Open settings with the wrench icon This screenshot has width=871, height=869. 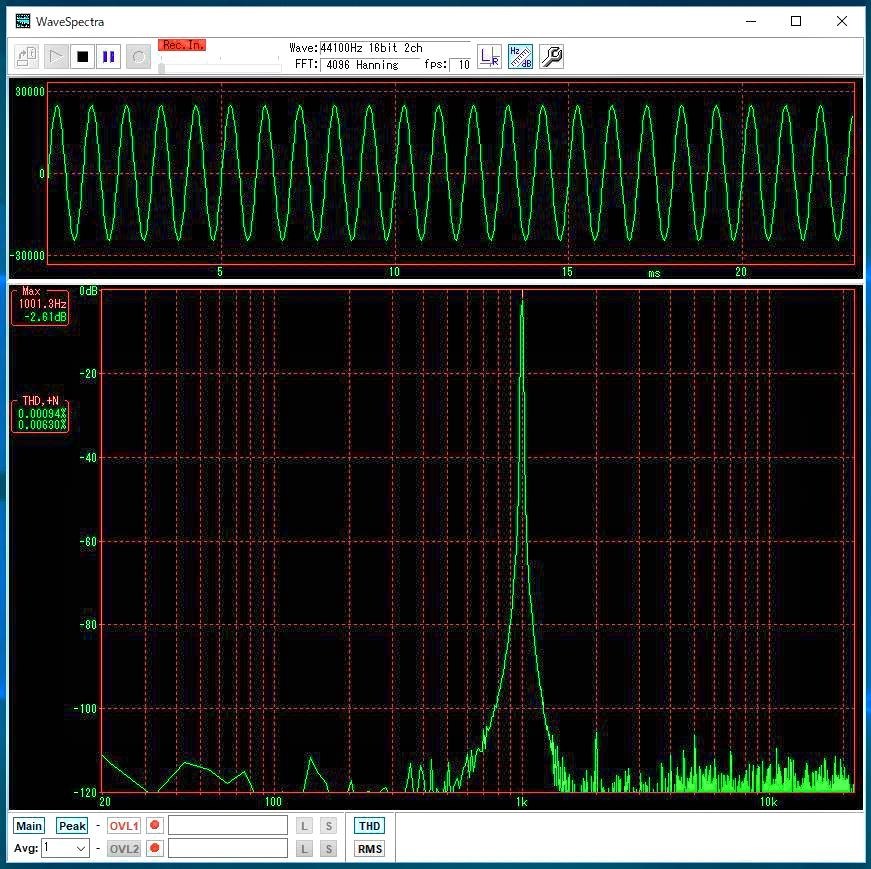(551, 57)
